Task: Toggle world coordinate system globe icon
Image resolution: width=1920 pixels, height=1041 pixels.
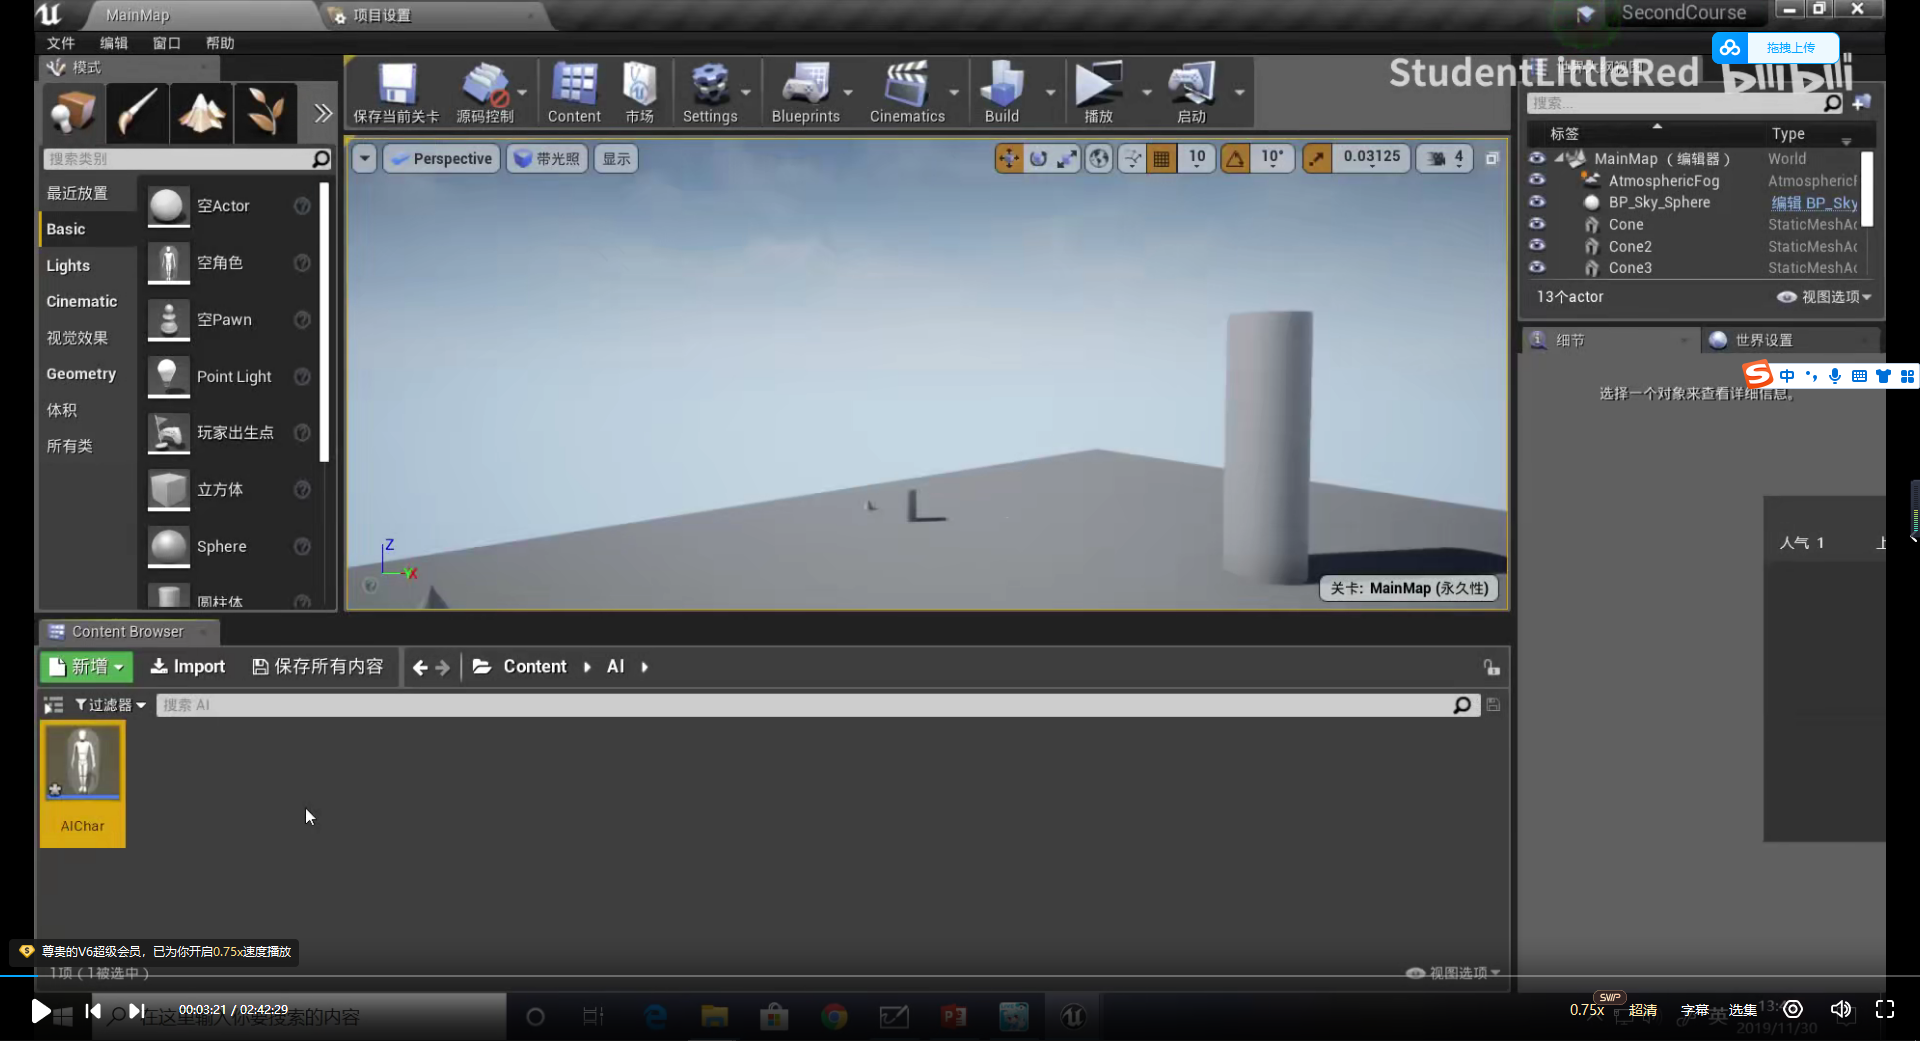Action: click(x=1099, y=158)
